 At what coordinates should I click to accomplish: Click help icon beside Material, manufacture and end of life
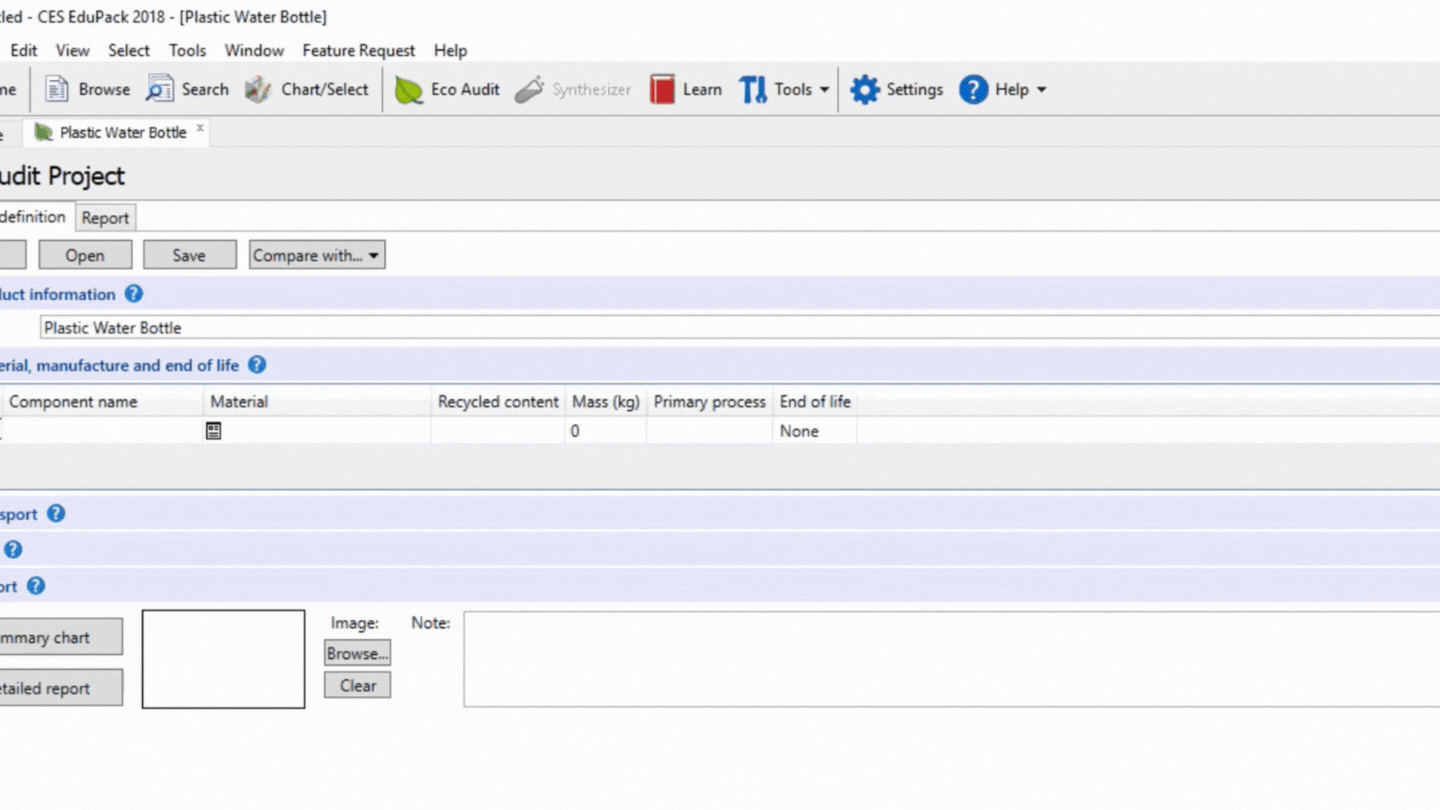point(257,365)
